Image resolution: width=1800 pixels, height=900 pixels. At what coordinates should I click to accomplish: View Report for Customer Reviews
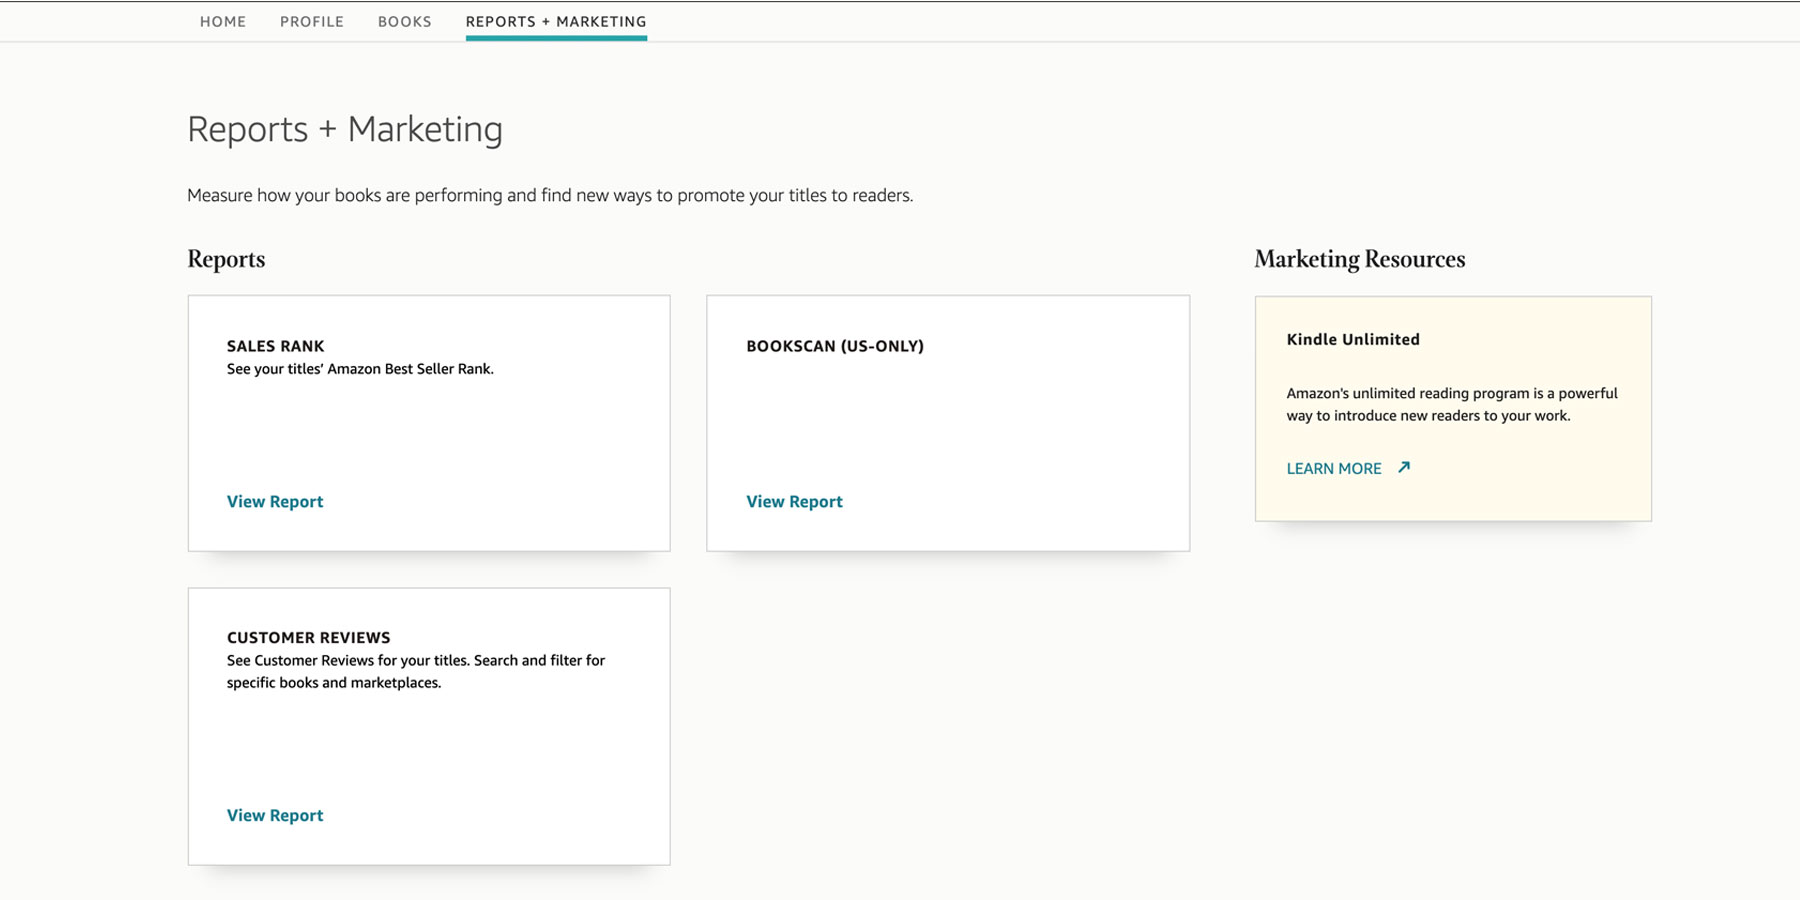tap(274, 815)
